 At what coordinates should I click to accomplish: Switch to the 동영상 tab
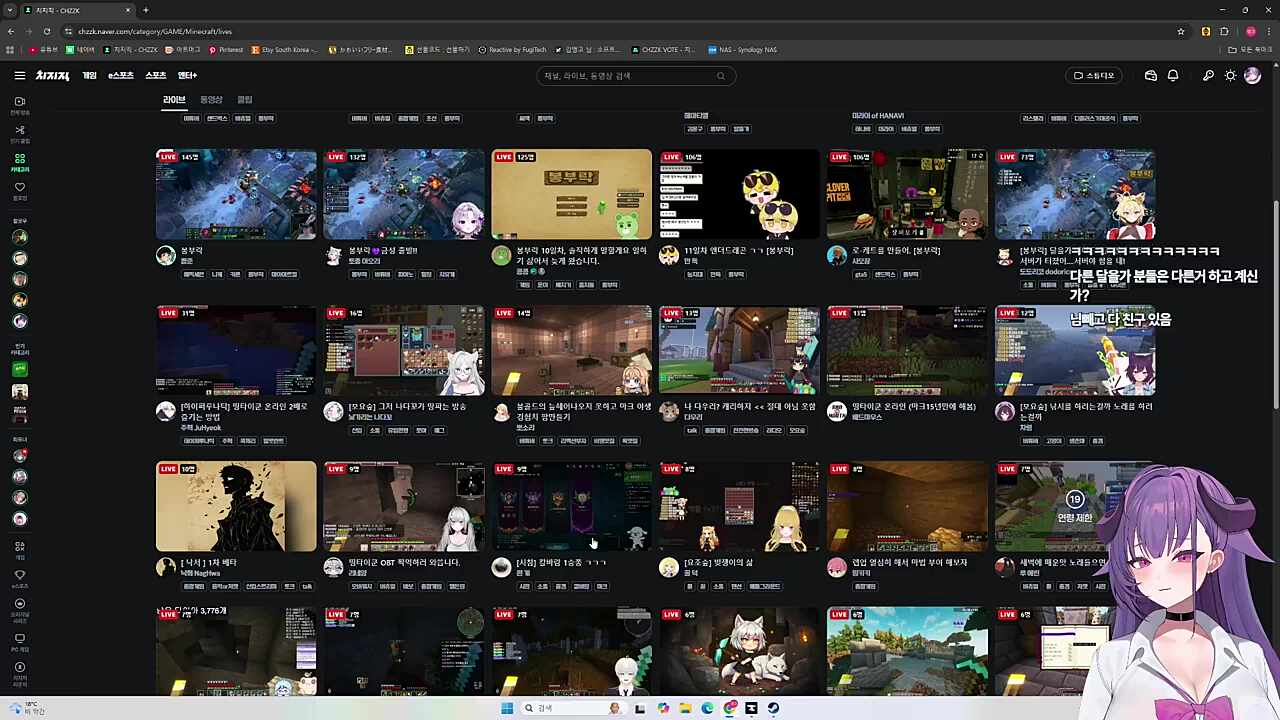pos(211,100)
